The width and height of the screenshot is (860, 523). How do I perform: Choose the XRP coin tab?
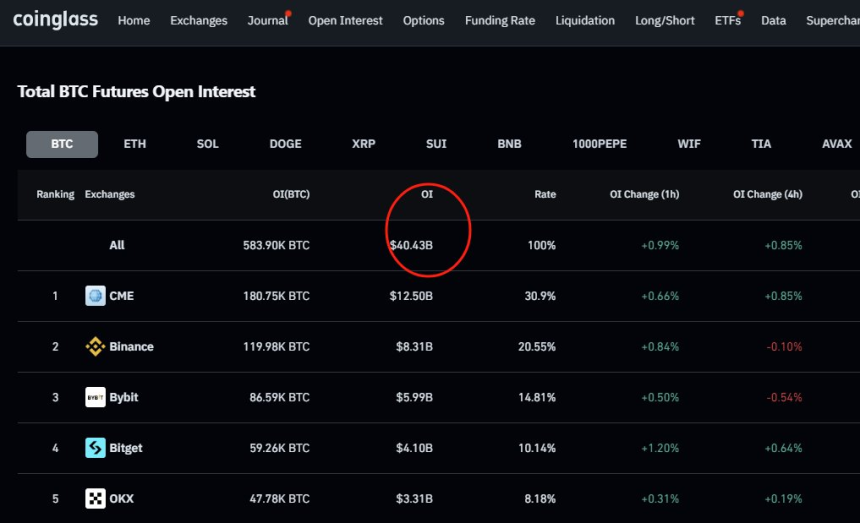click(x=364, y=144)
